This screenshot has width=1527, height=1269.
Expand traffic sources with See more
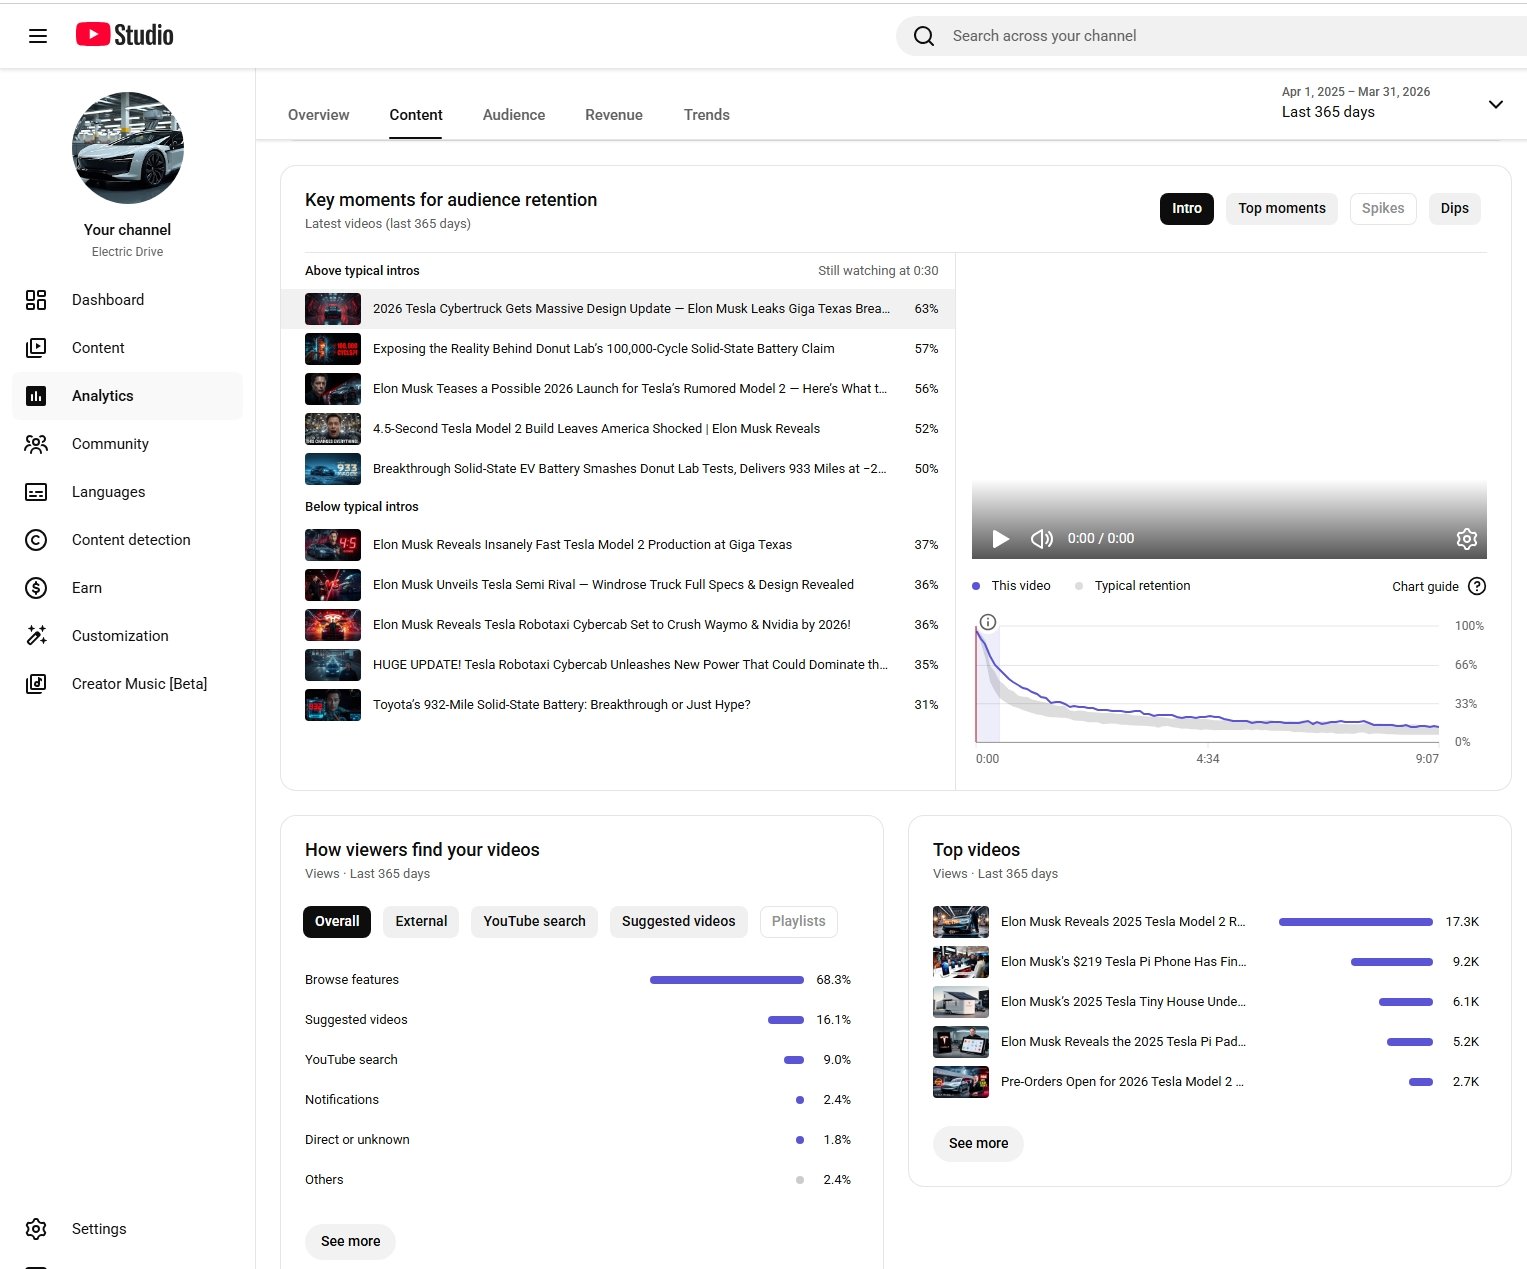pos(350,1241)
